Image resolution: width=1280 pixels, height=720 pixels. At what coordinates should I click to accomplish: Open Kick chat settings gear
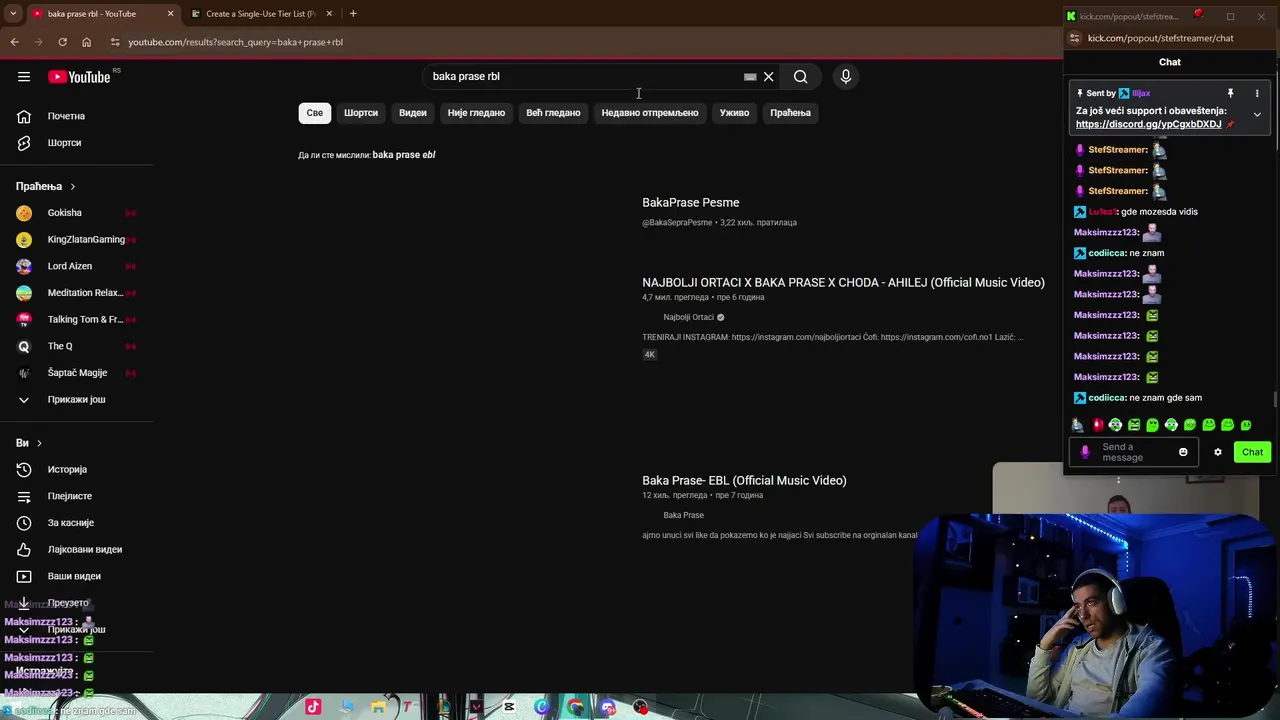(1217, 452)
